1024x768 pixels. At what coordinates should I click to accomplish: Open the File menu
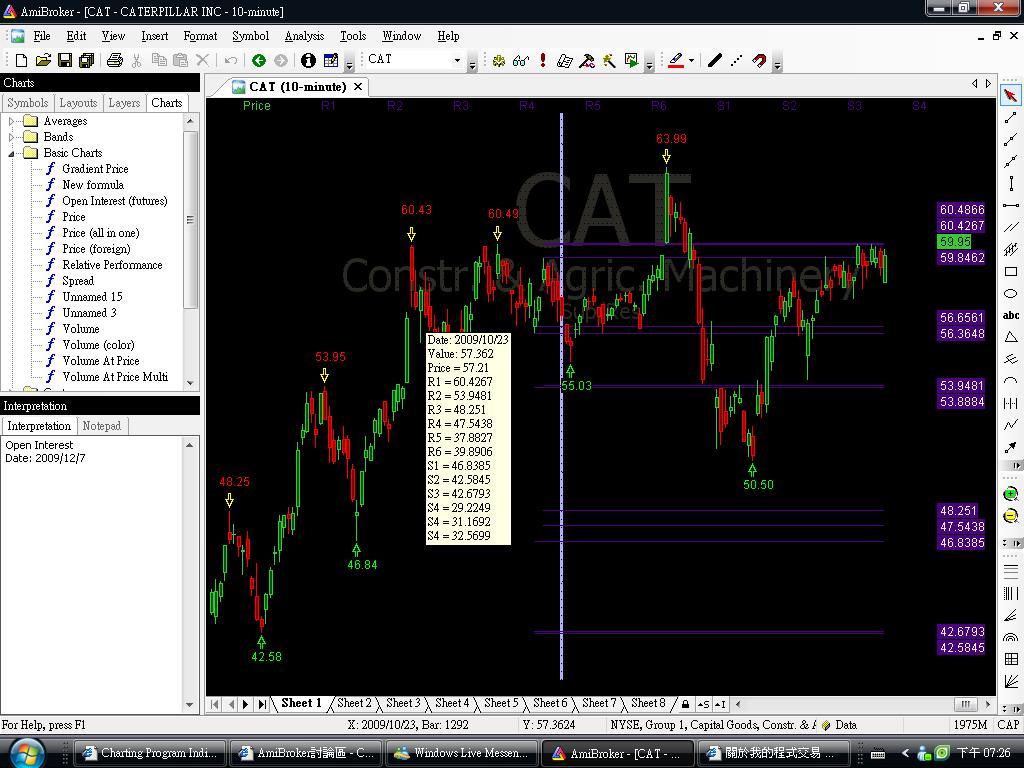coord(42,36)
